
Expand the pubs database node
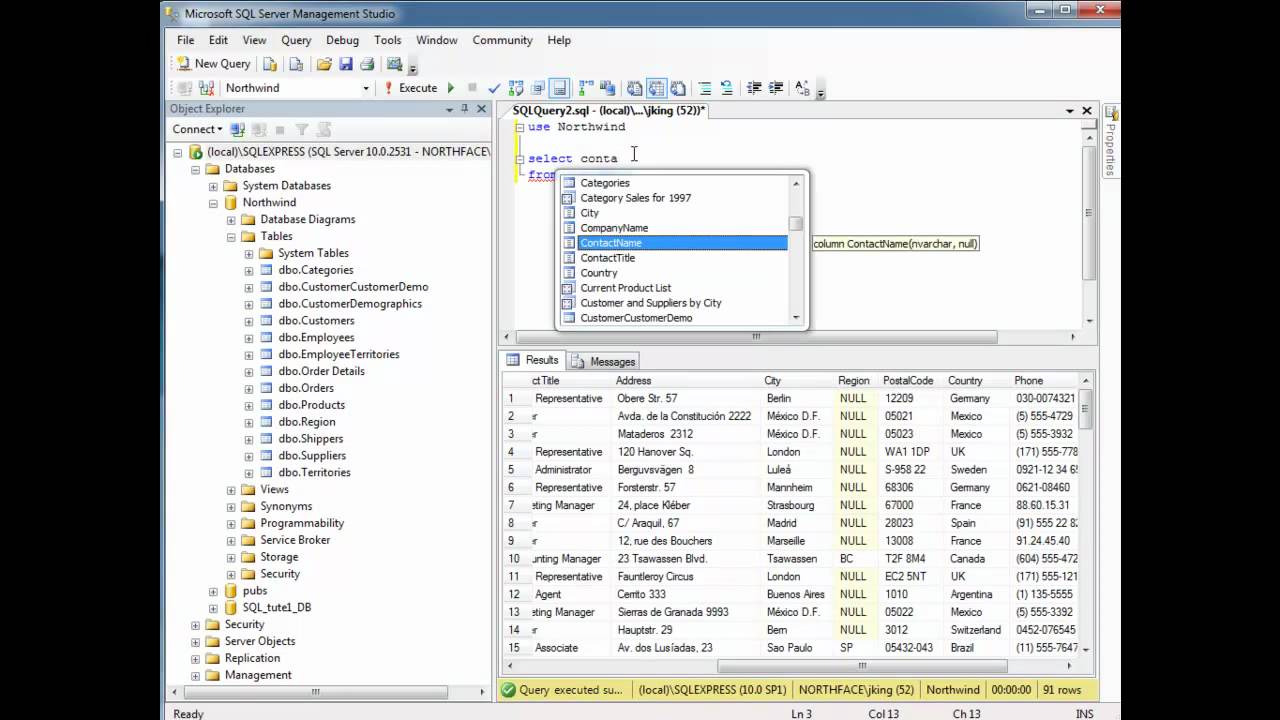point(213,591)
